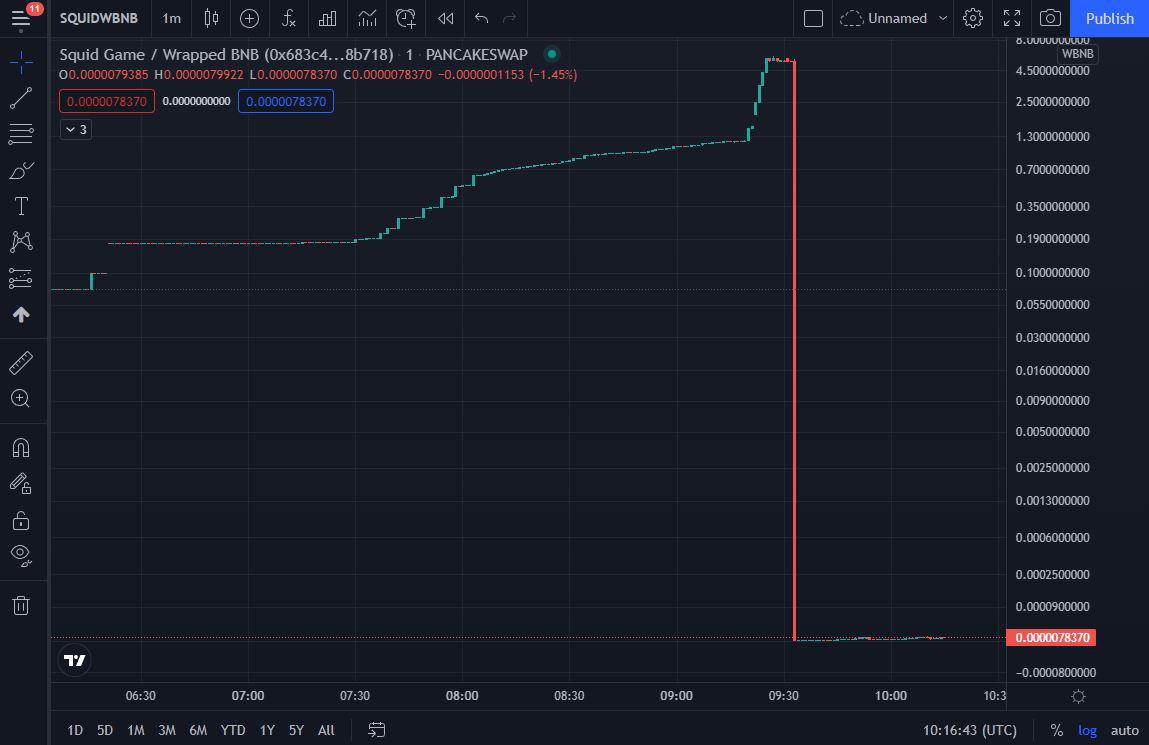Hide all drawings with the eye icon

(x=22, y=555)
